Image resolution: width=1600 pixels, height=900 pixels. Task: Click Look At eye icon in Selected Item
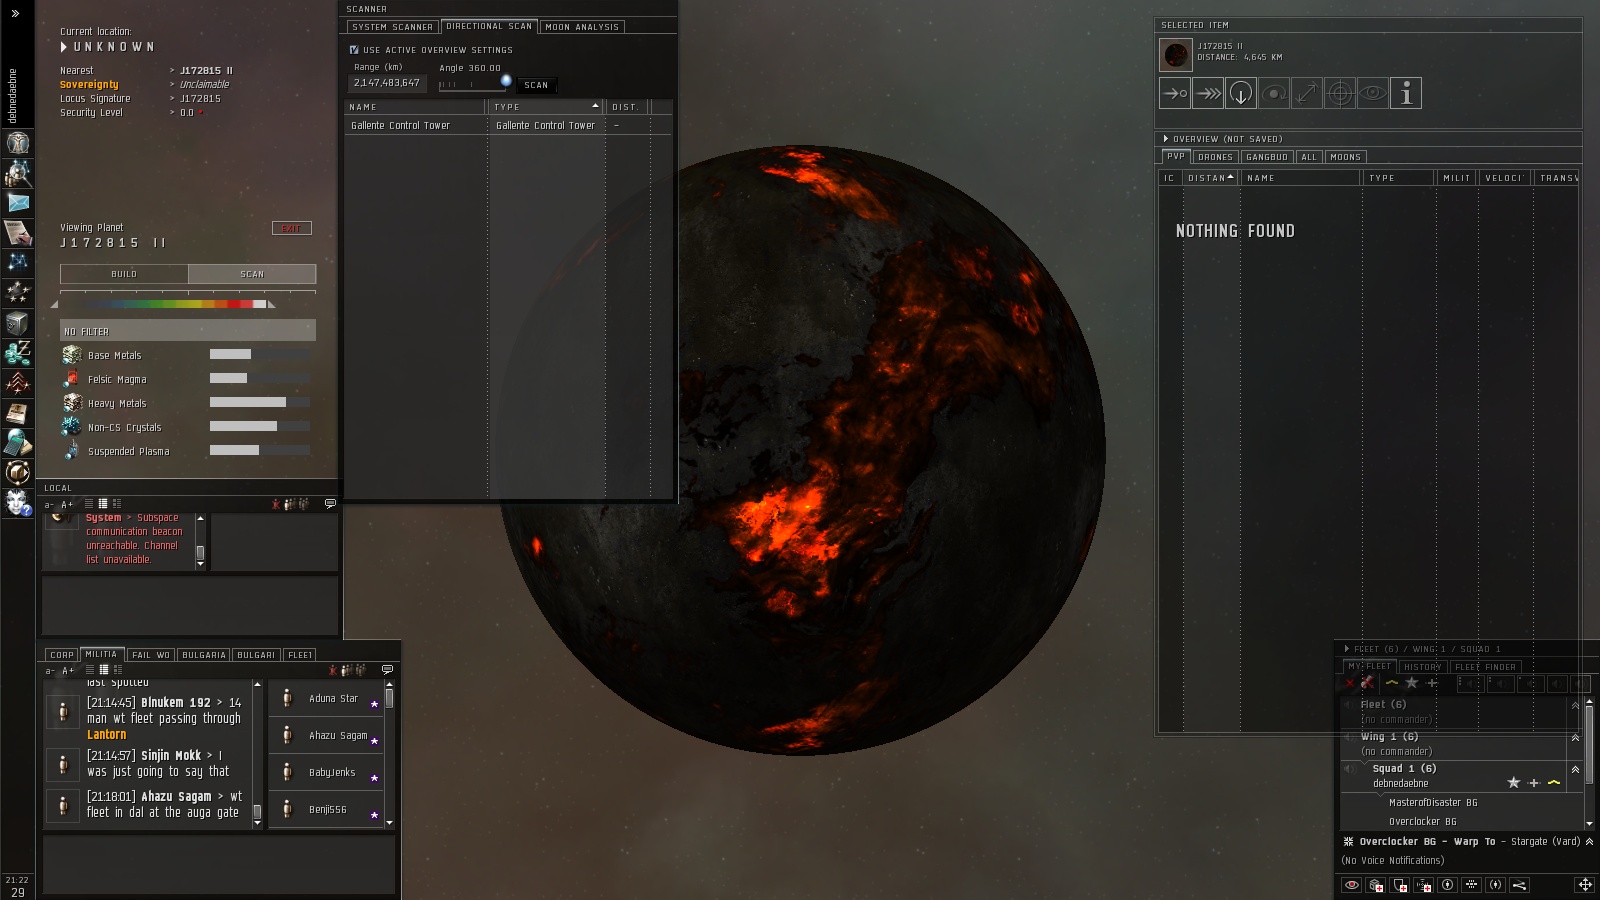pos(1373,93)
